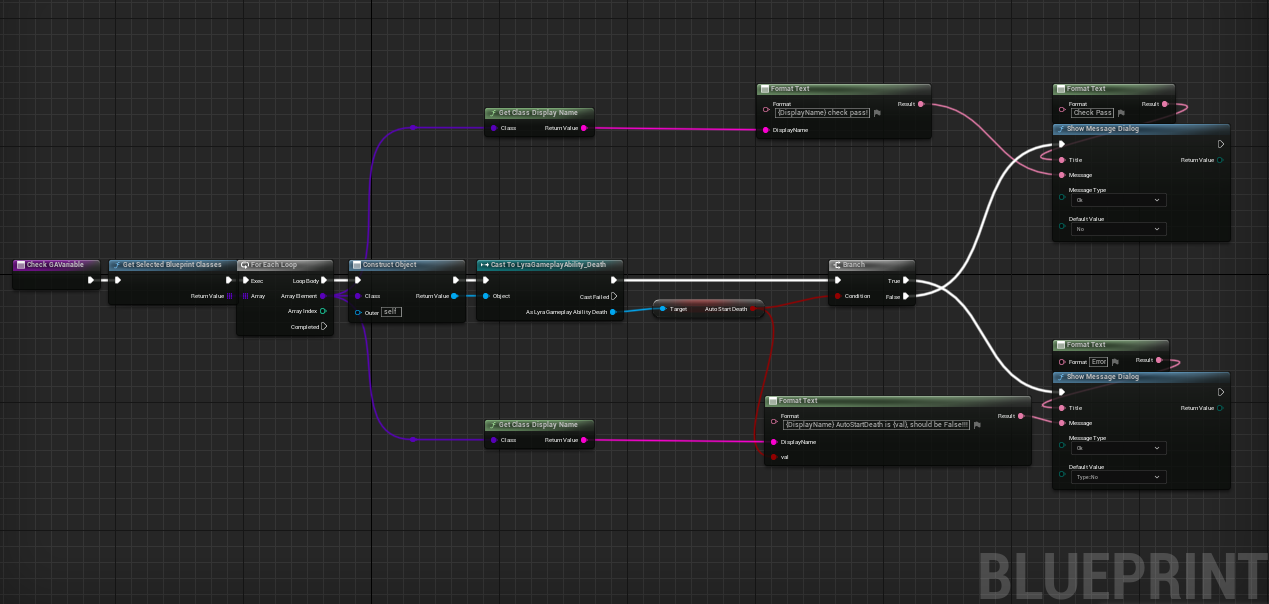Click the Completed pin on For Each Loop
The width and height of the screenshot is (1269, 604).
[x=324, y=326]
